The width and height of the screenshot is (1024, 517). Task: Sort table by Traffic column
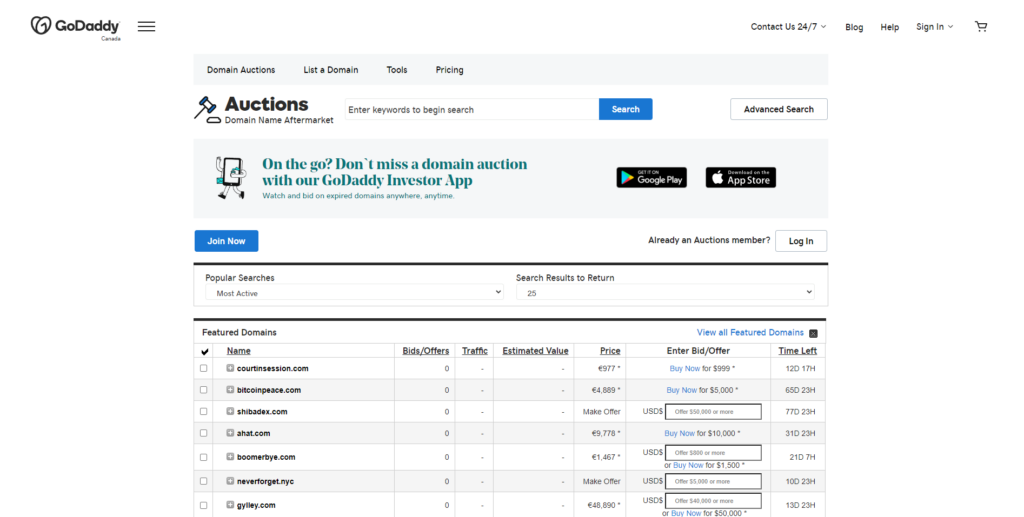475,351
